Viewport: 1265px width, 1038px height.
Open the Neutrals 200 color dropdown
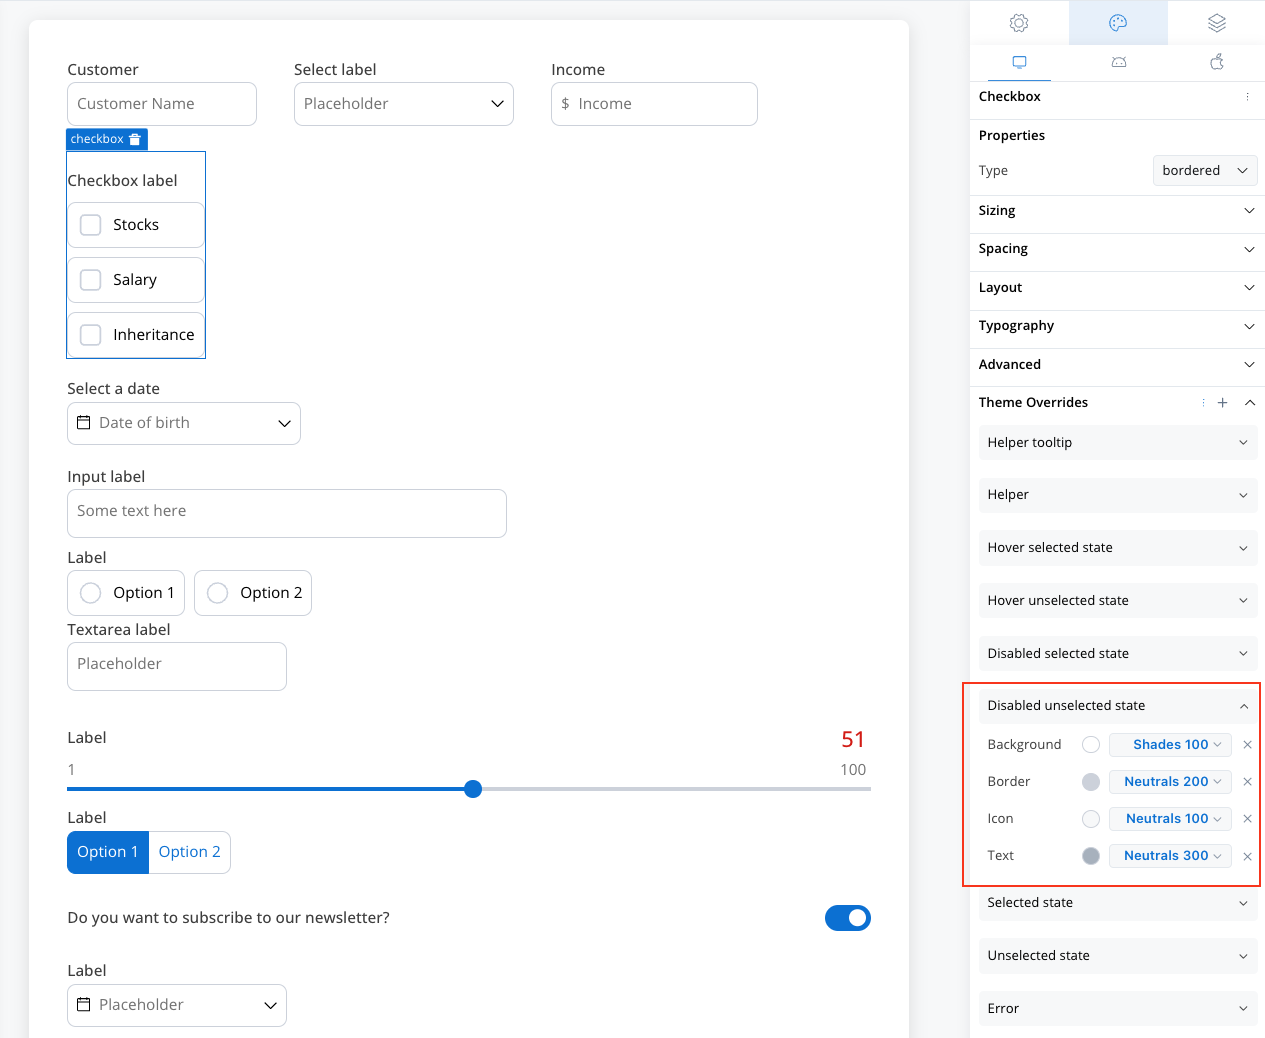(x=1170, y=782)
